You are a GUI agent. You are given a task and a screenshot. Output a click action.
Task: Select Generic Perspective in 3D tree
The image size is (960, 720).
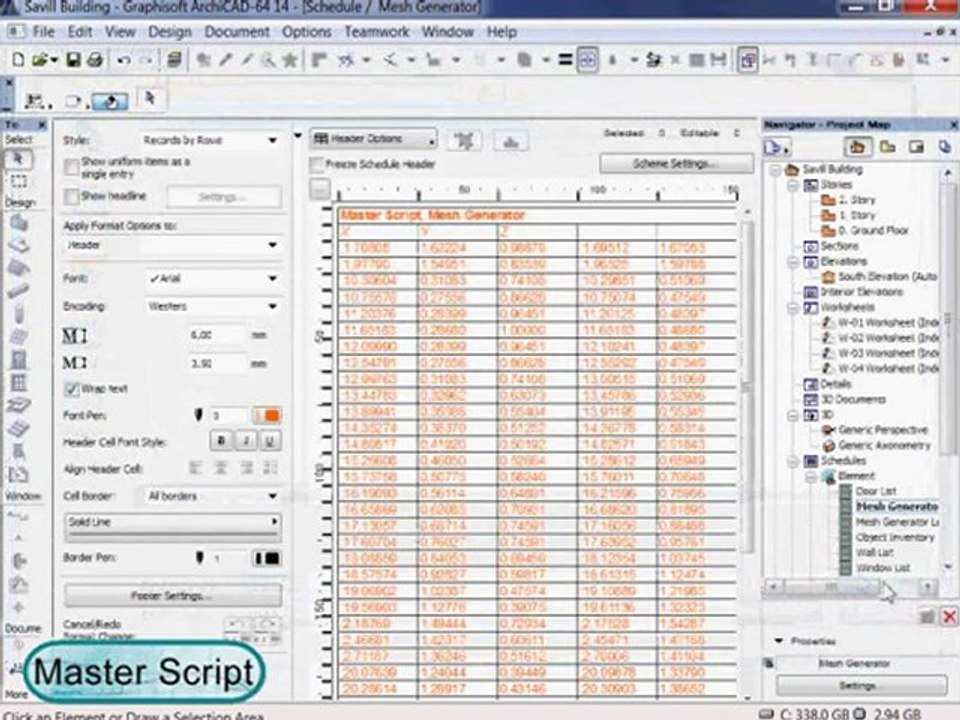coord(883,430)
